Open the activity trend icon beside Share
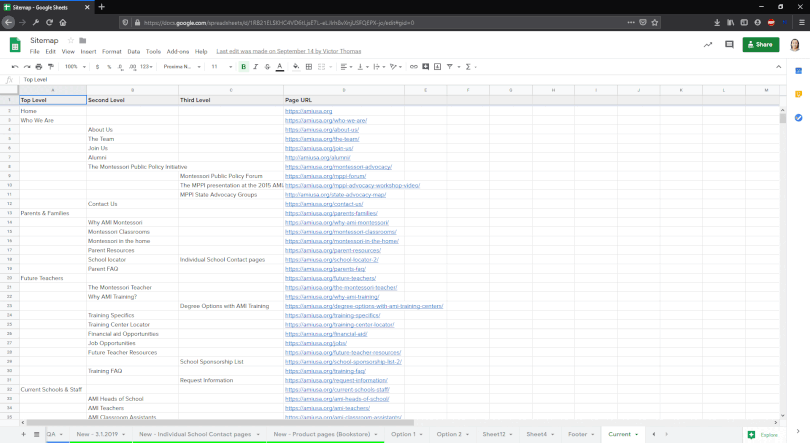810x443 pixels. [708, 44]
